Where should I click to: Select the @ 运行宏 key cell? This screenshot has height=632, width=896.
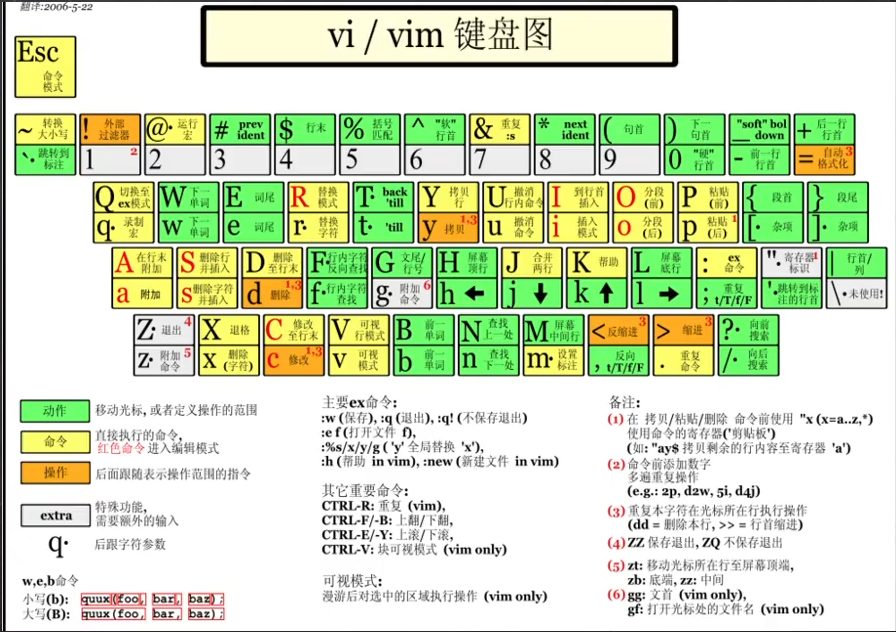tap(175, 129)
